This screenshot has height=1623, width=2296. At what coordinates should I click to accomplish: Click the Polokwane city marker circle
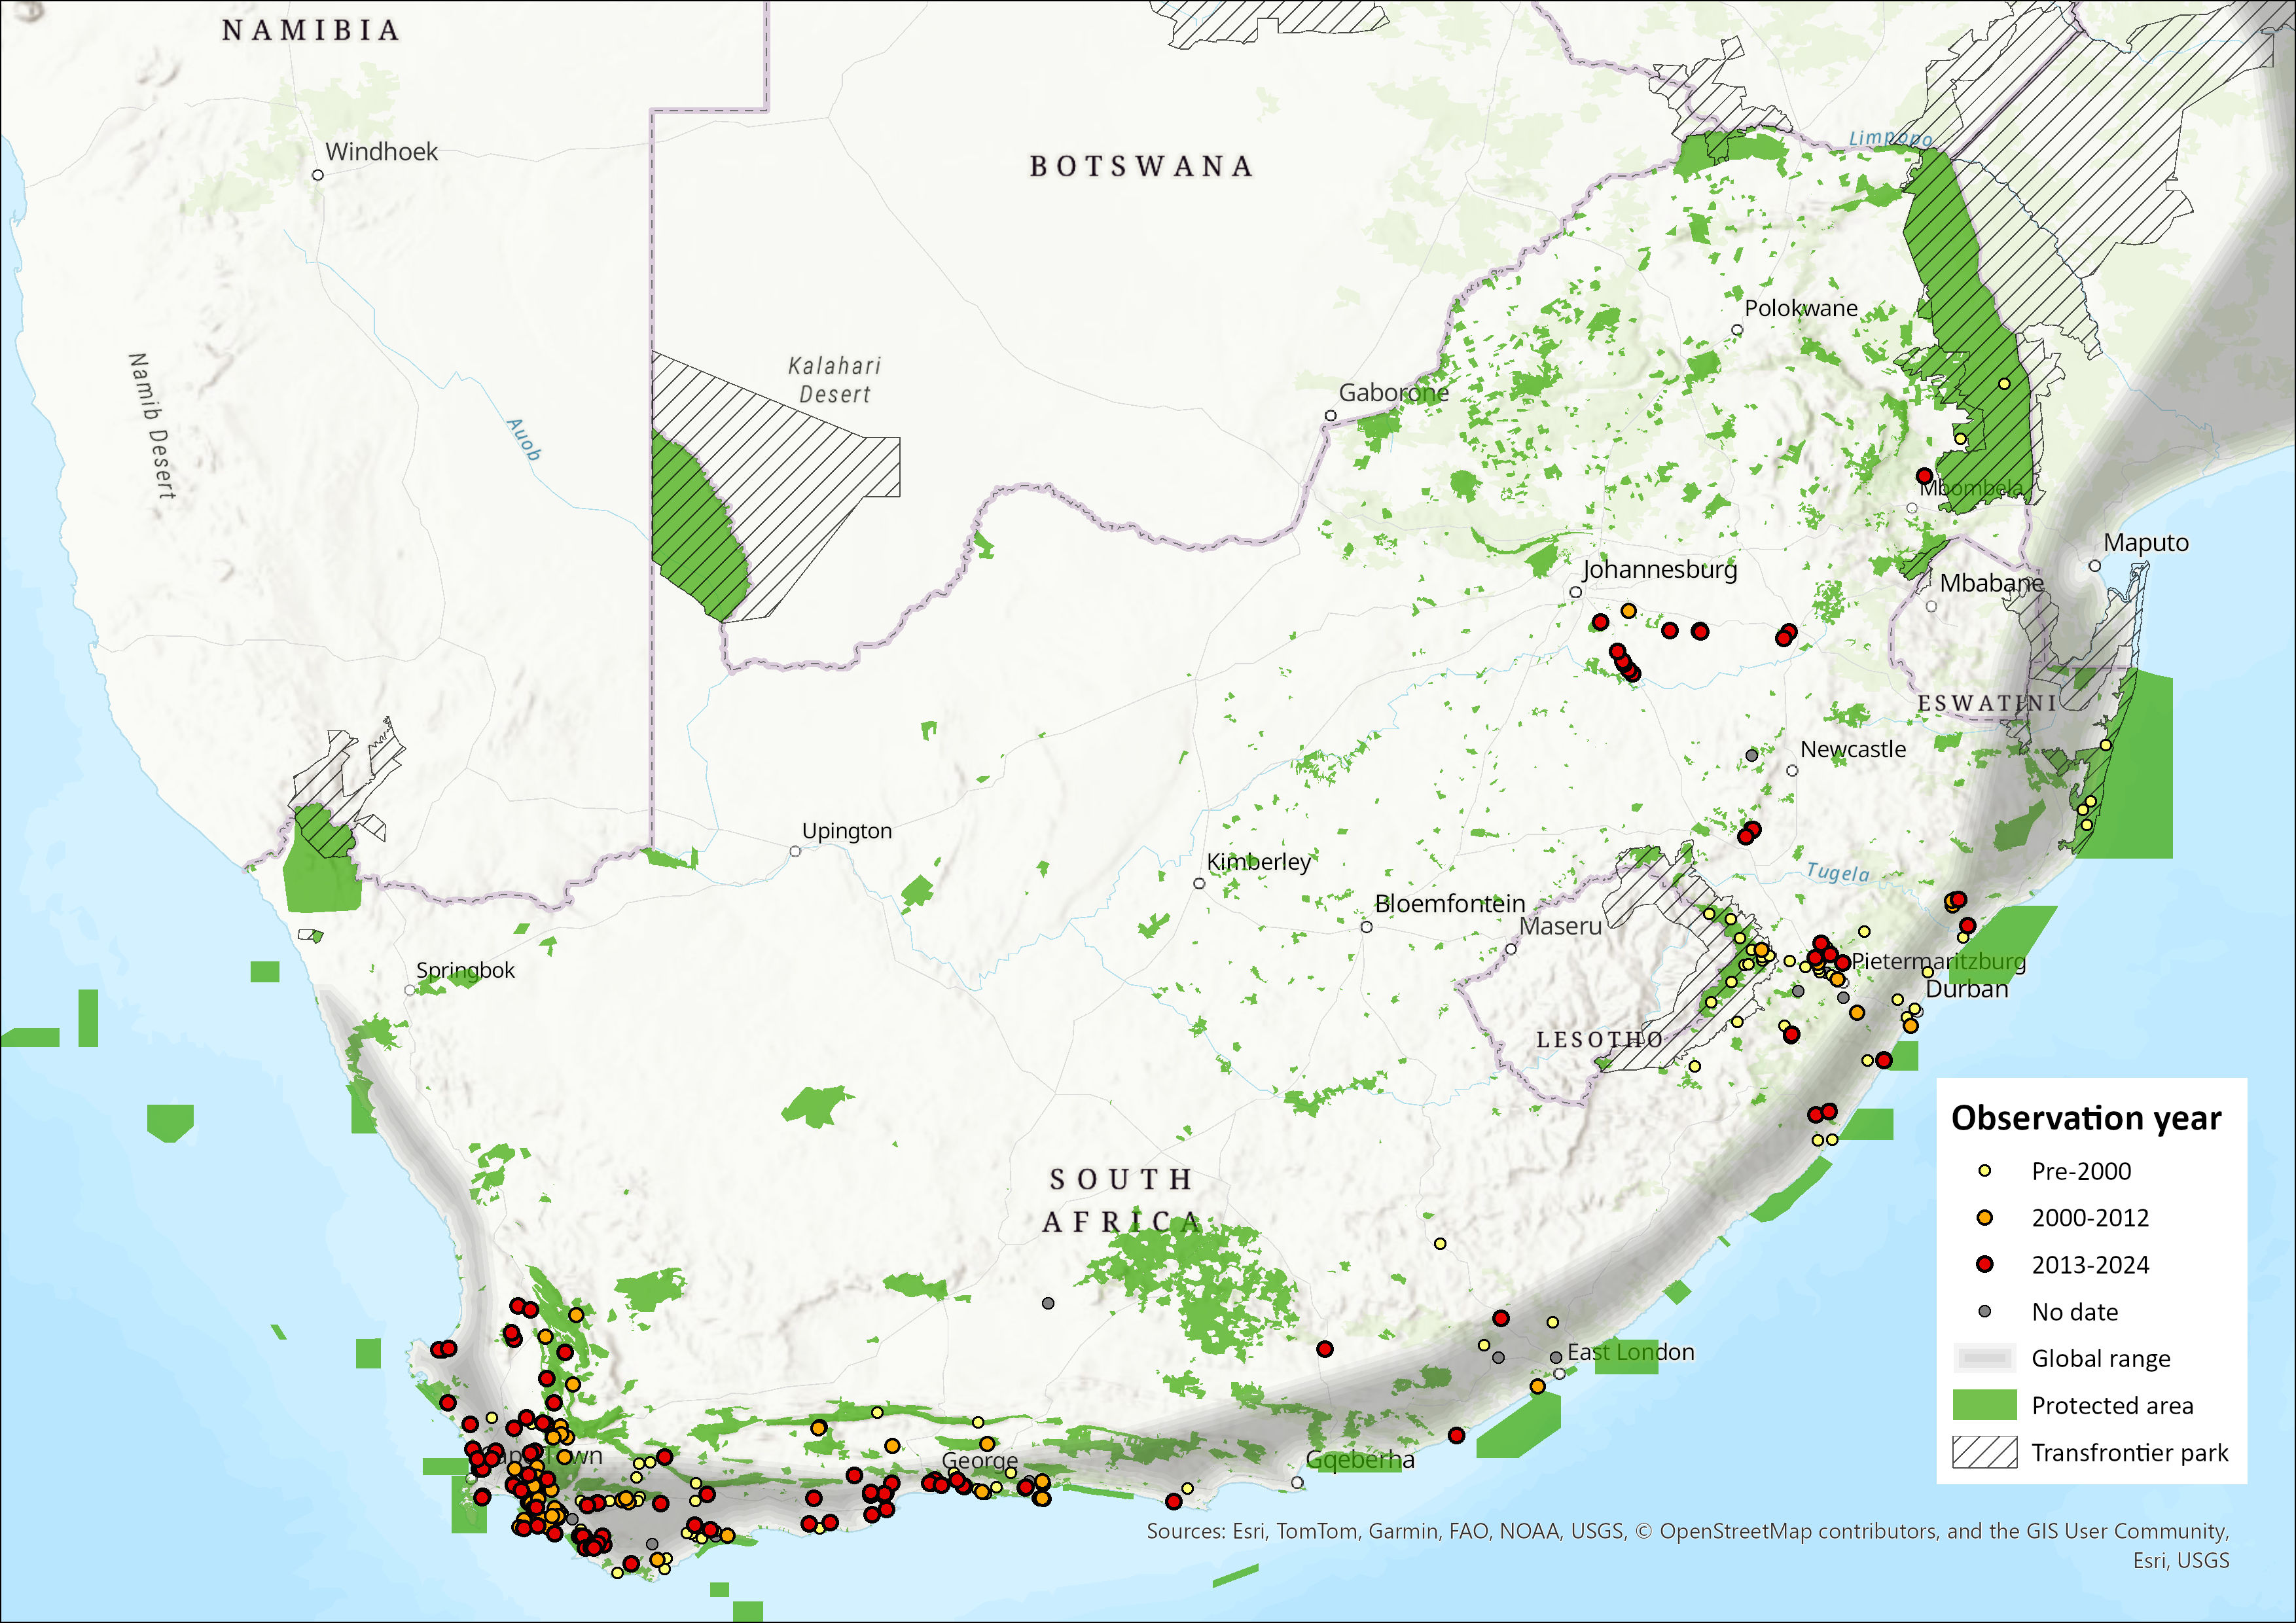coord(1737,330)
